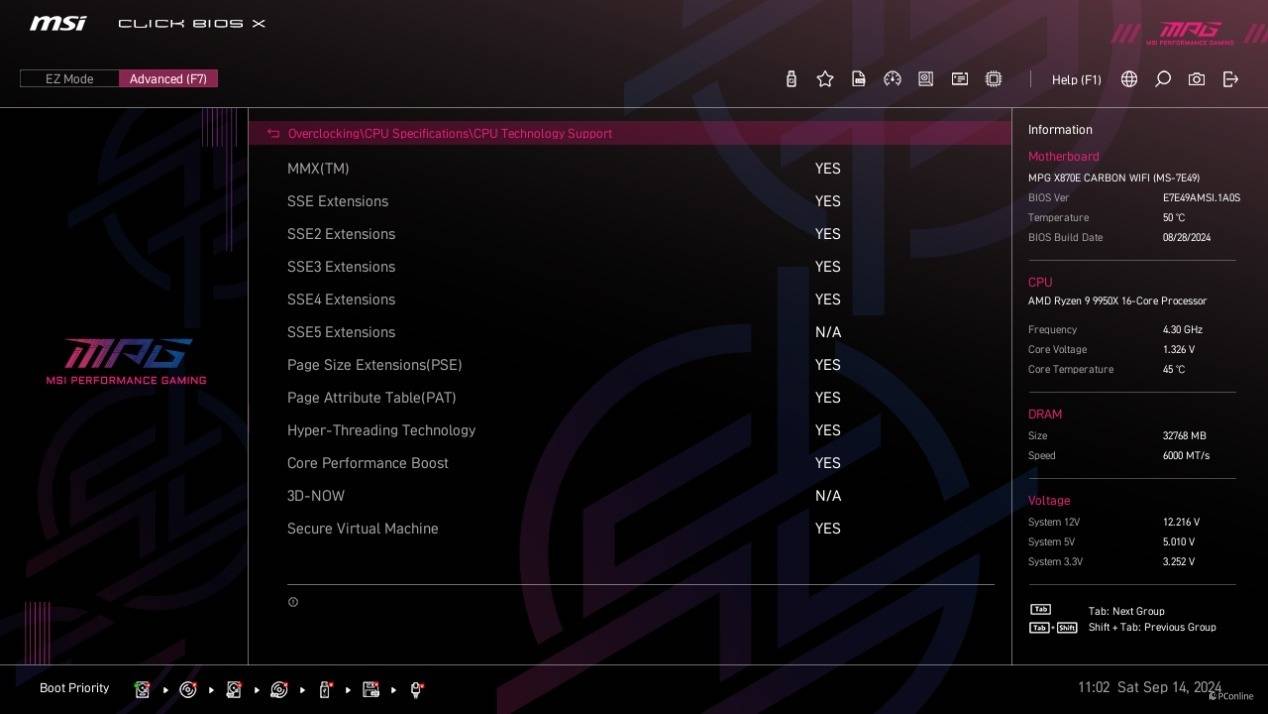The height and width of the screenshot is (714, 1268).
Task: Exit BIOS using the exit door icon
Action: point(1231,79)
